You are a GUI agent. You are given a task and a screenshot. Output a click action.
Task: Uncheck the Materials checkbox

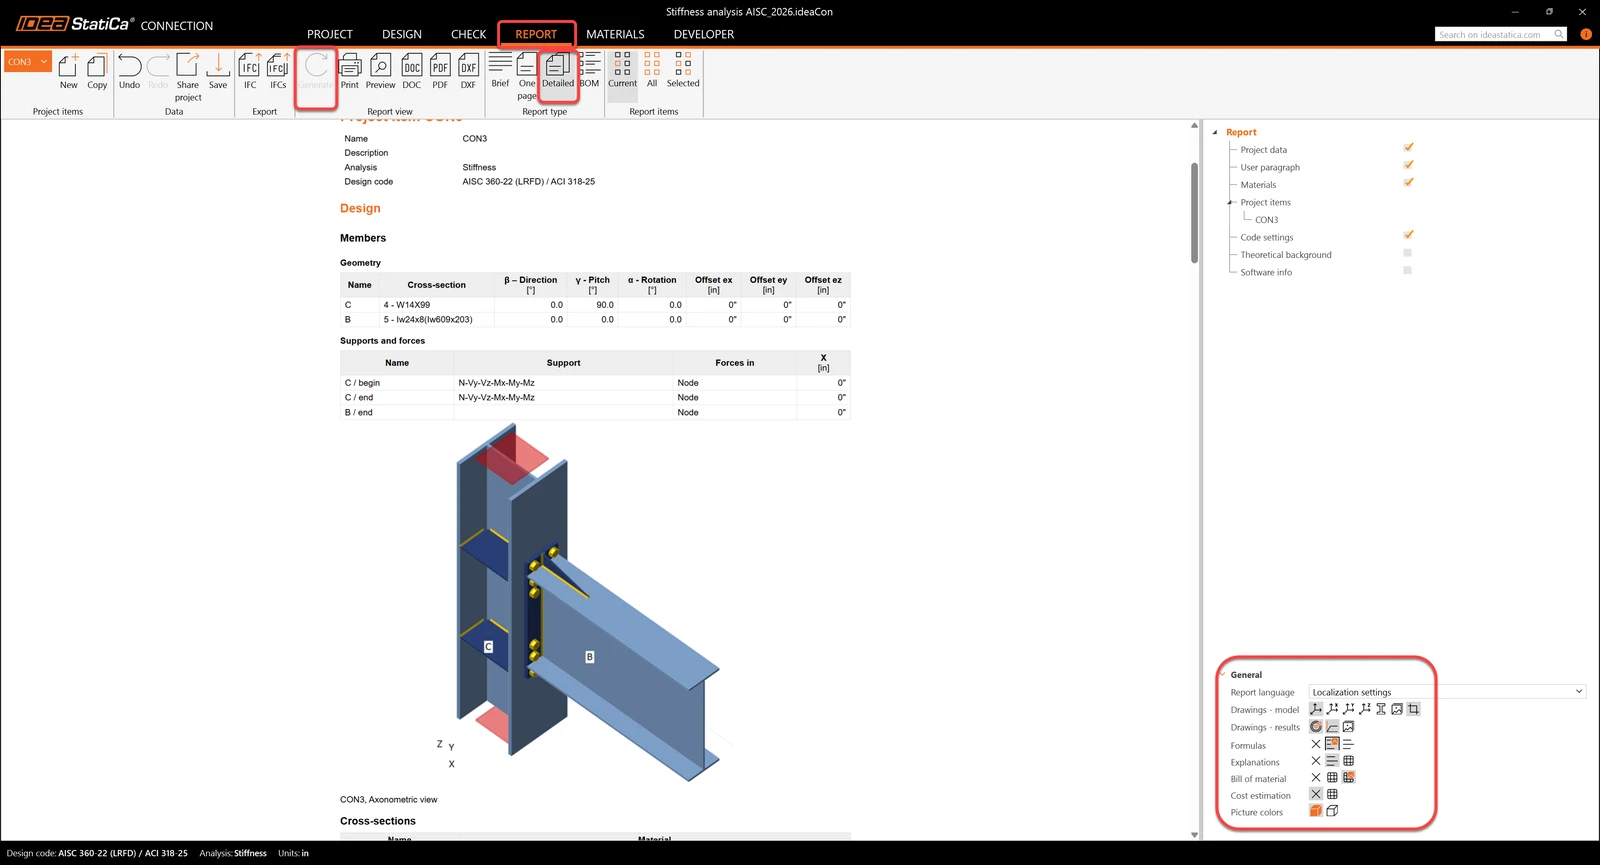click(x=1408, y=182)
